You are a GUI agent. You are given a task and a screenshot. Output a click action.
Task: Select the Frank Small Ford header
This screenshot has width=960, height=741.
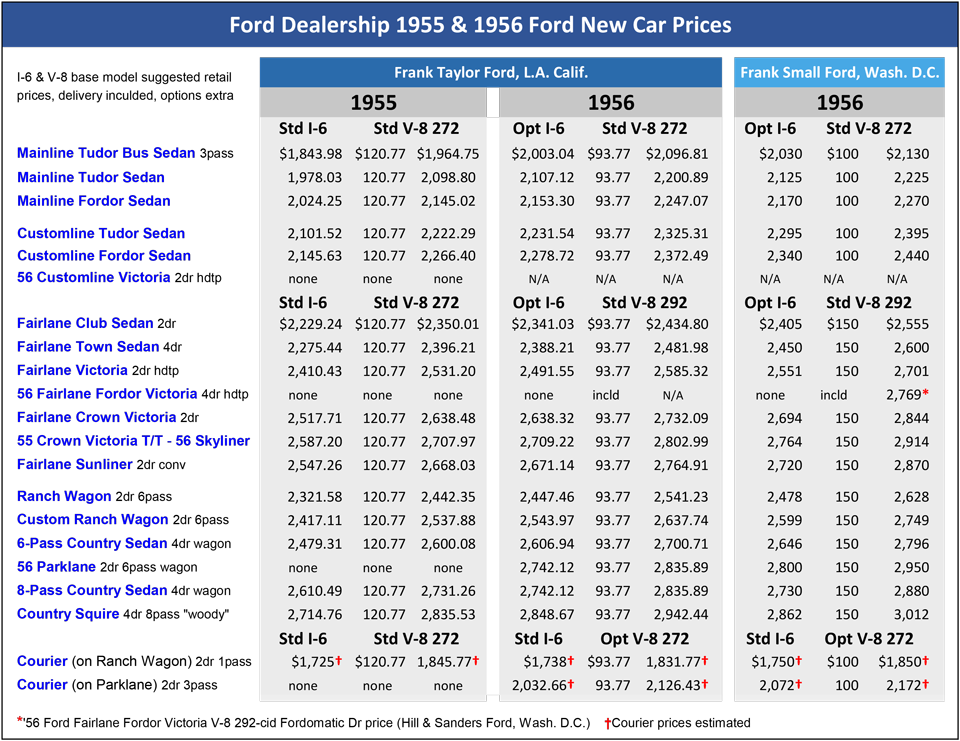839,72
